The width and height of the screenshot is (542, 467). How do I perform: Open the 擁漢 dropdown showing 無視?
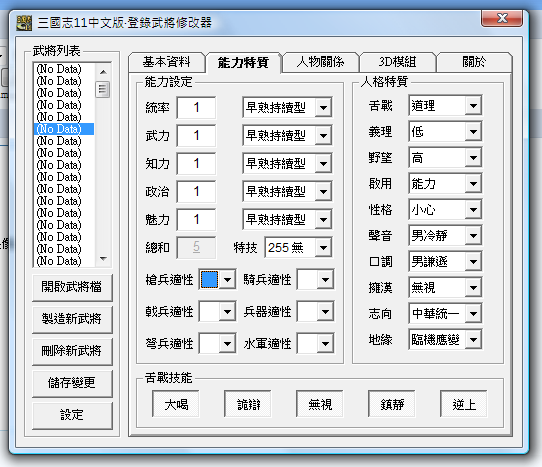445,288
